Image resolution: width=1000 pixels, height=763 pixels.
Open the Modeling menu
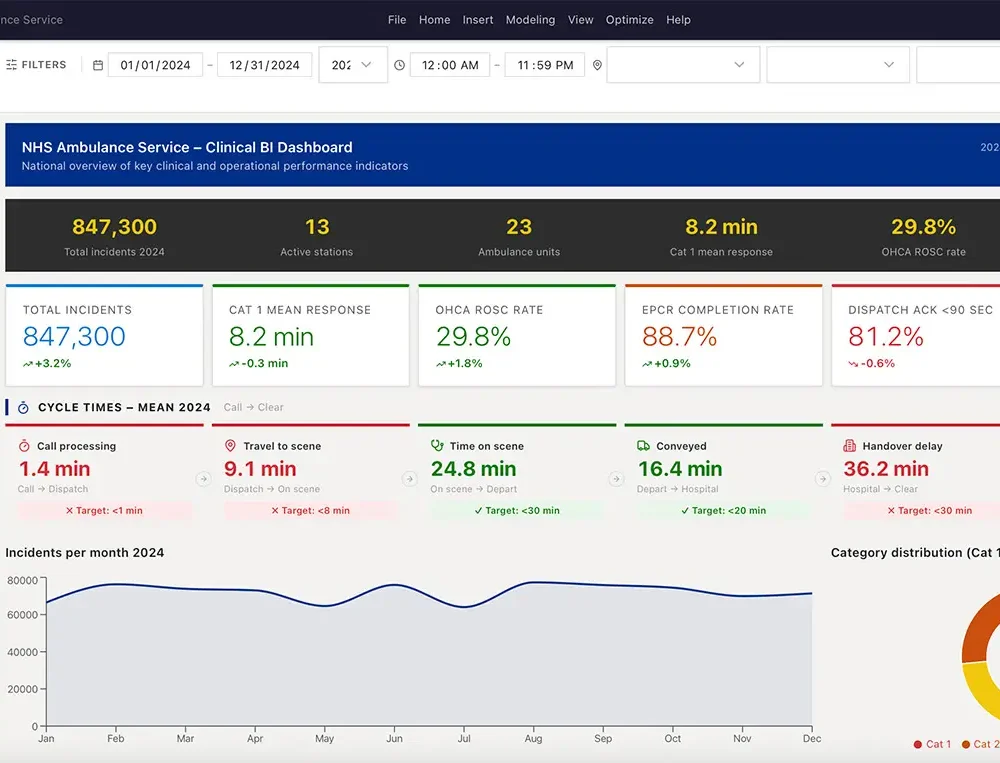(x=530, y=20)
